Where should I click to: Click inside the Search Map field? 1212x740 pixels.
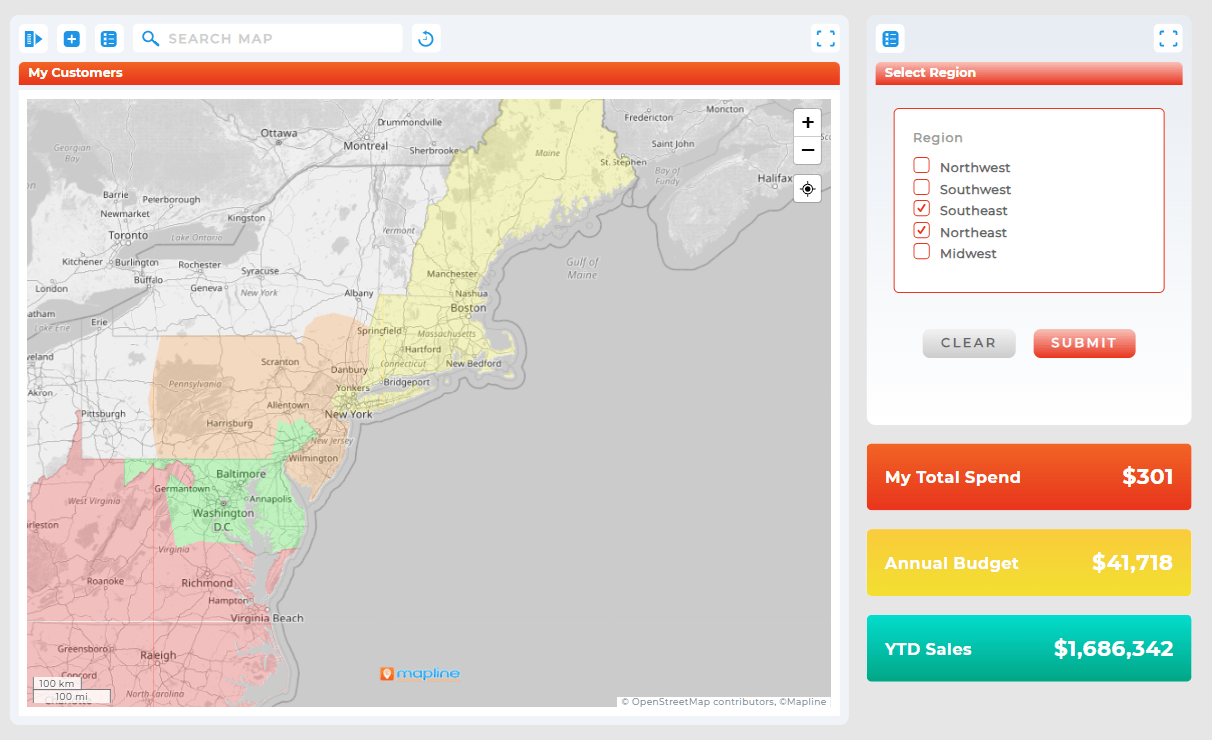point(280,38)
